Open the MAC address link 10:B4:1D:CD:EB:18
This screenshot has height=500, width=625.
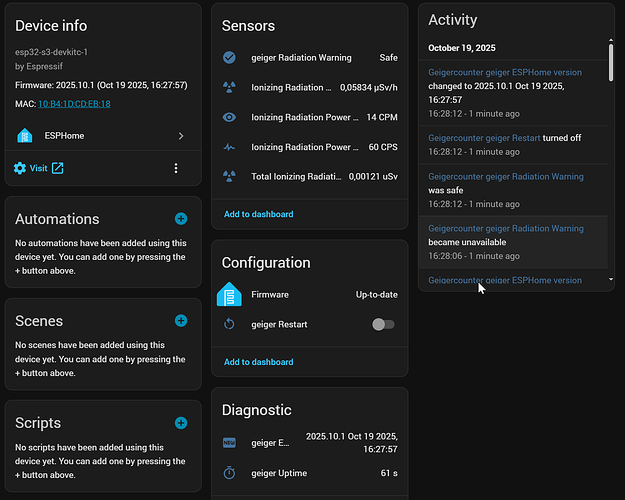(74, 104)
